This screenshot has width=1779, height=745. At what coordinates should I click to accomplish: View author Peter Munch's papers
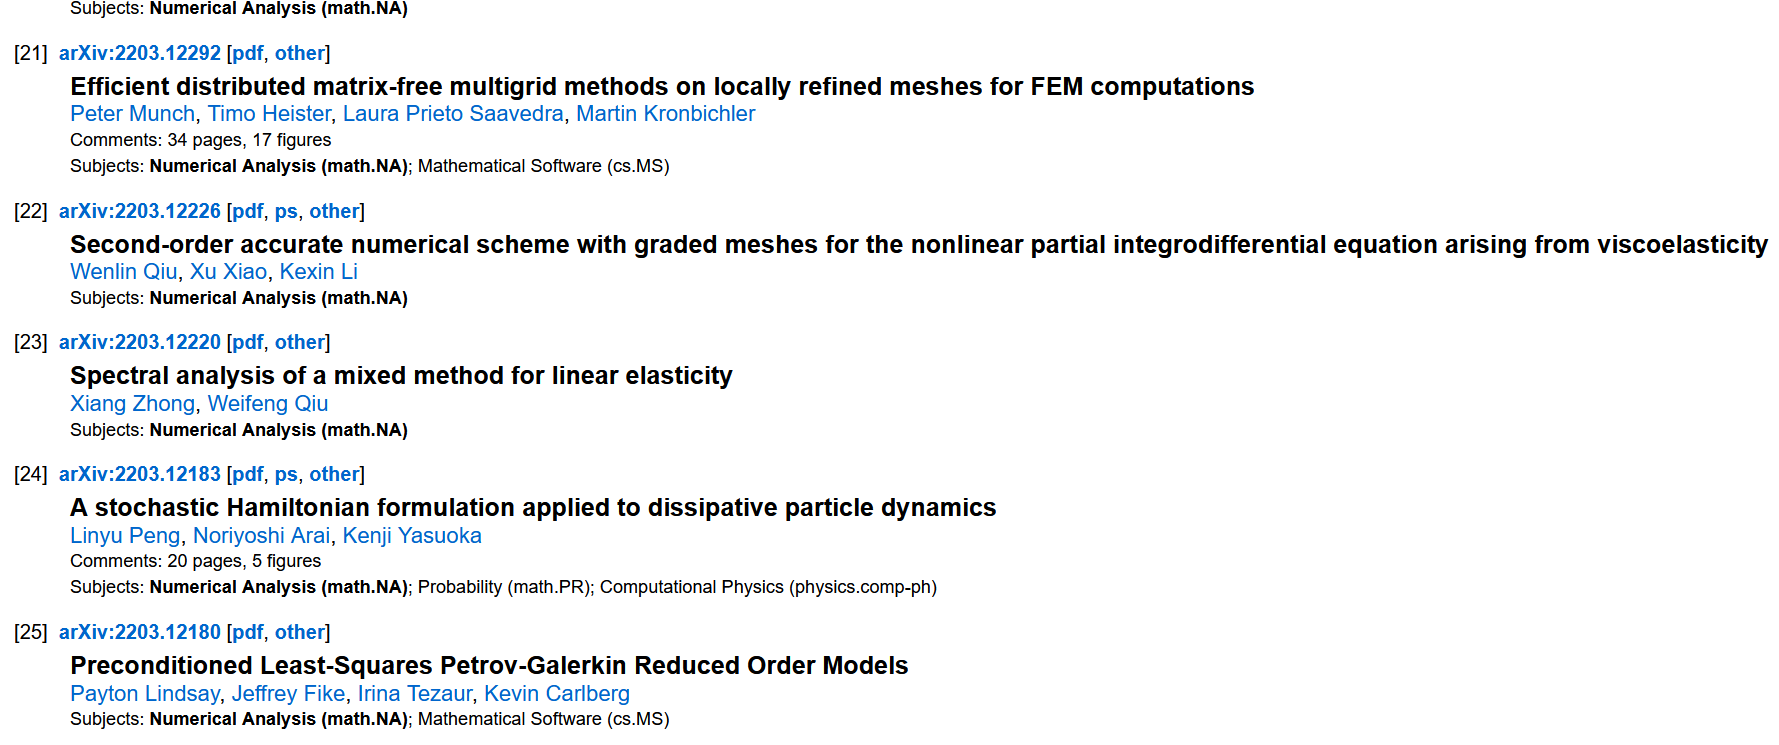click(x=132, y=114)
